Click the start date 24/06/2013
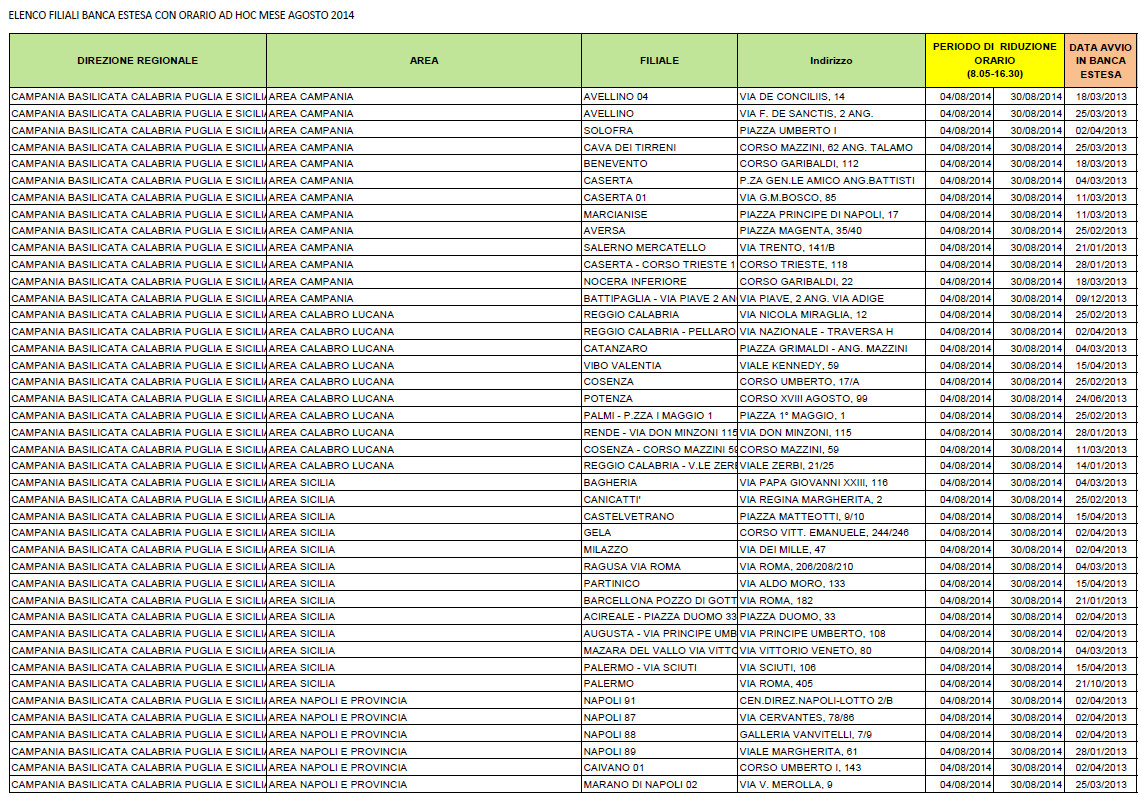 [x=1101, y=398]
